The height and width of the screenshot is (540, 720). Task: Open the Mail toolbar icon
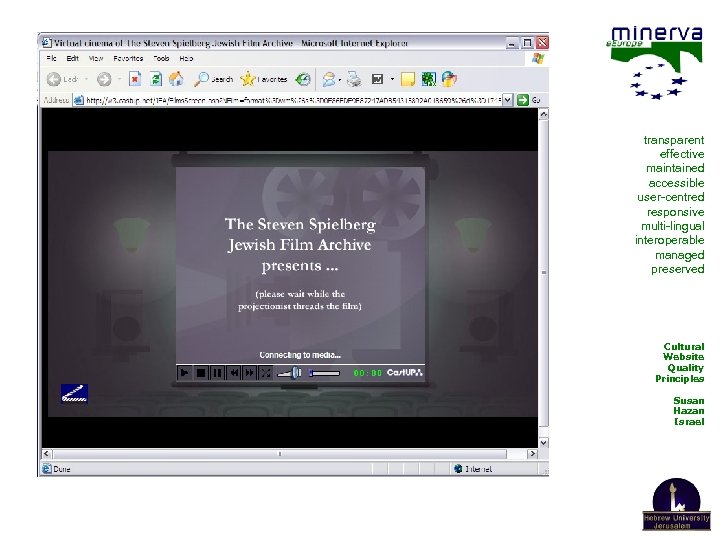pyautogui.click(x=328, y=79)
